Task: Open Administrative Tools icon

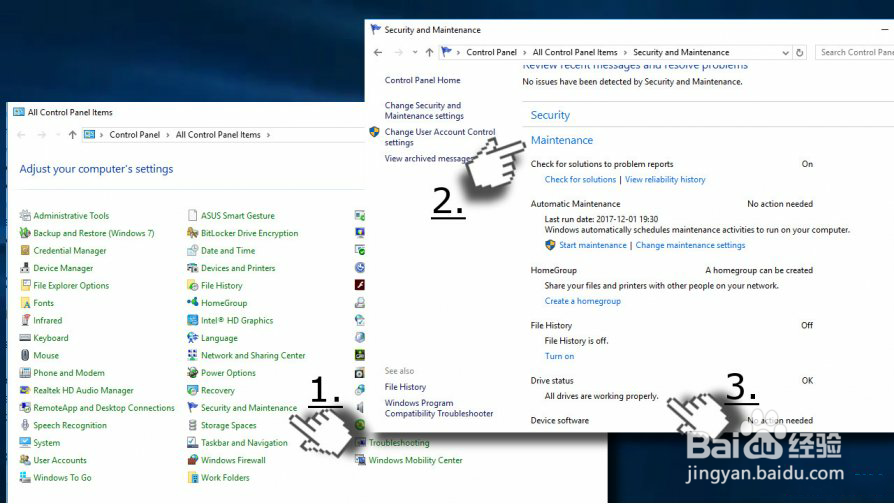Action: (25, 216)
